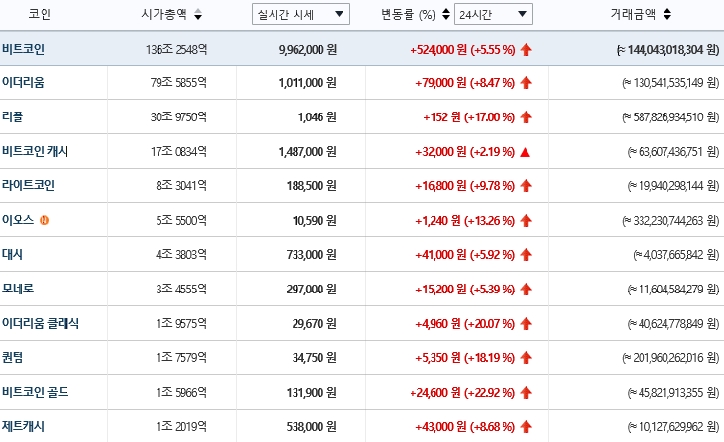Click the red up arrow in the 이더리움 클래식 row
Screen dimensions: 724x442
526,324
